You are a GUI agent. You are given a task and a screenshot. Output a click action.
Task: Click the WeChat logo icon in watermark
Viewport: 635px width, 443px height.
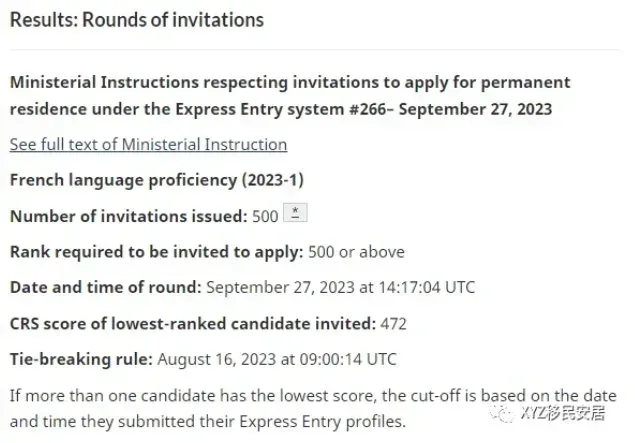tap(501, 413)
